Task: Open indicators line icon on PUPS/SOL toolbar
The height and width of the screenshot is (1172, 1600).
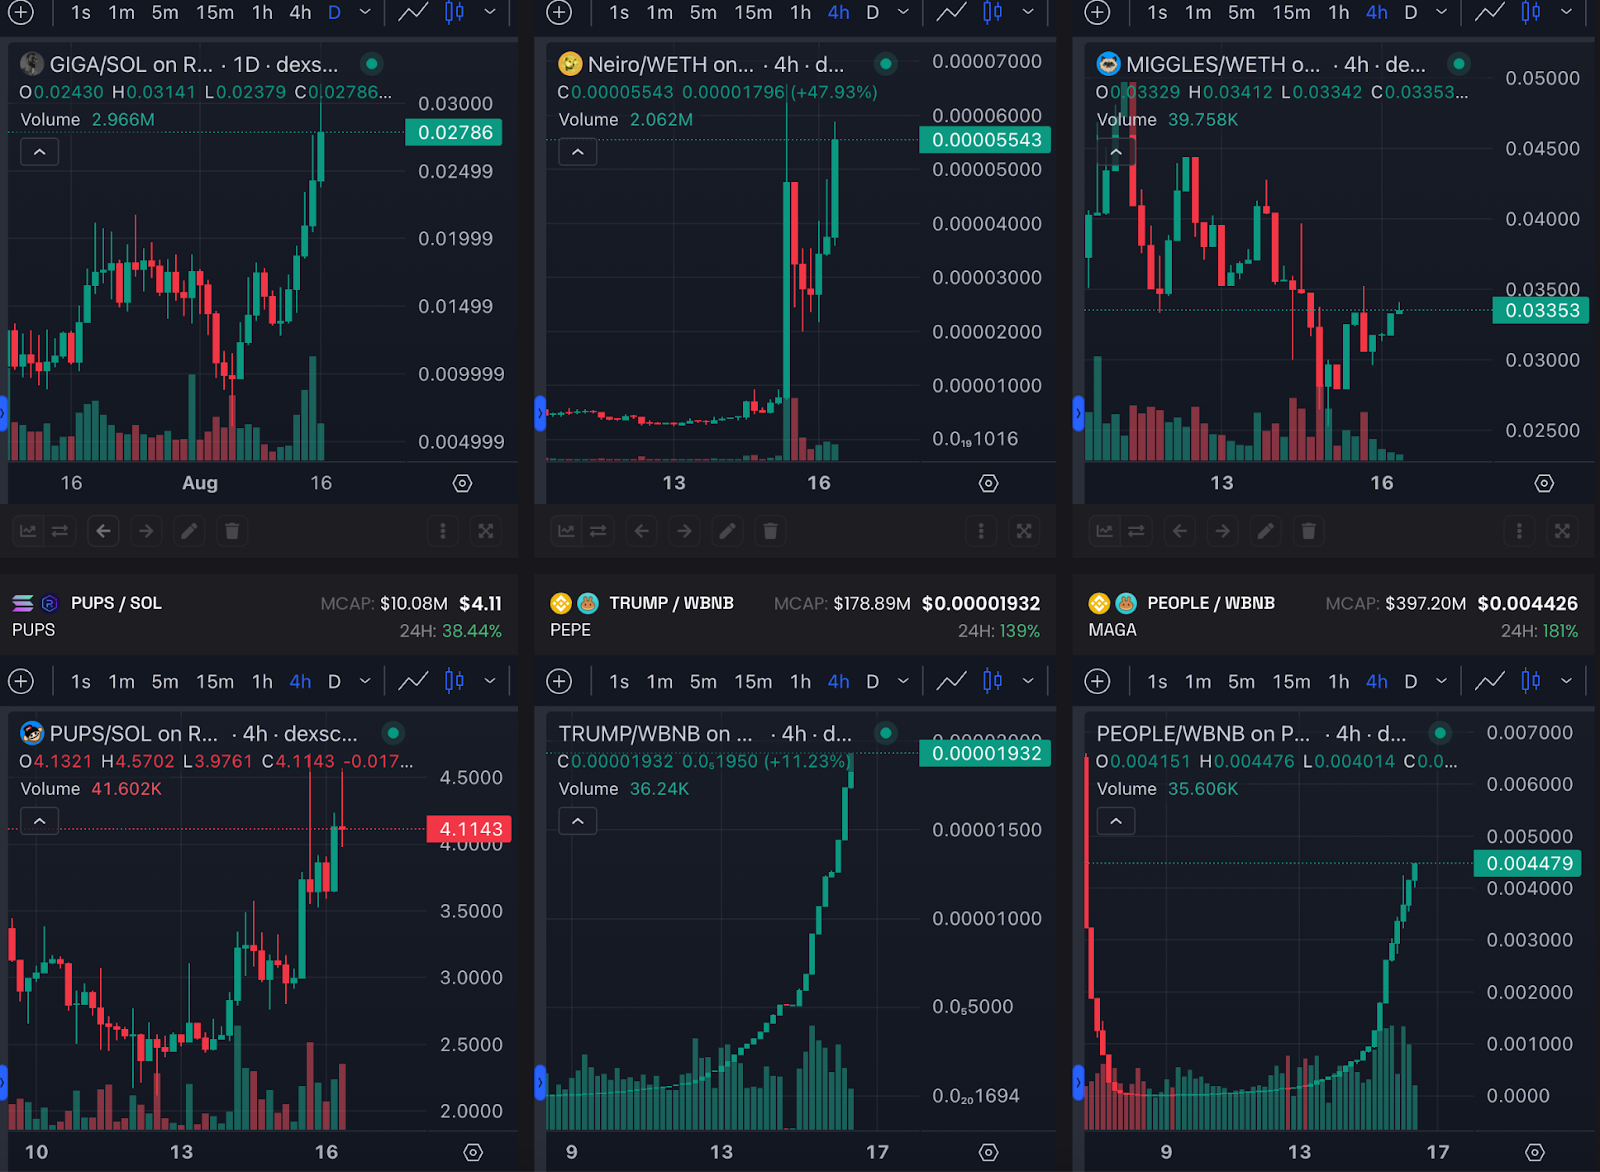Action: (x=413, y=681)
